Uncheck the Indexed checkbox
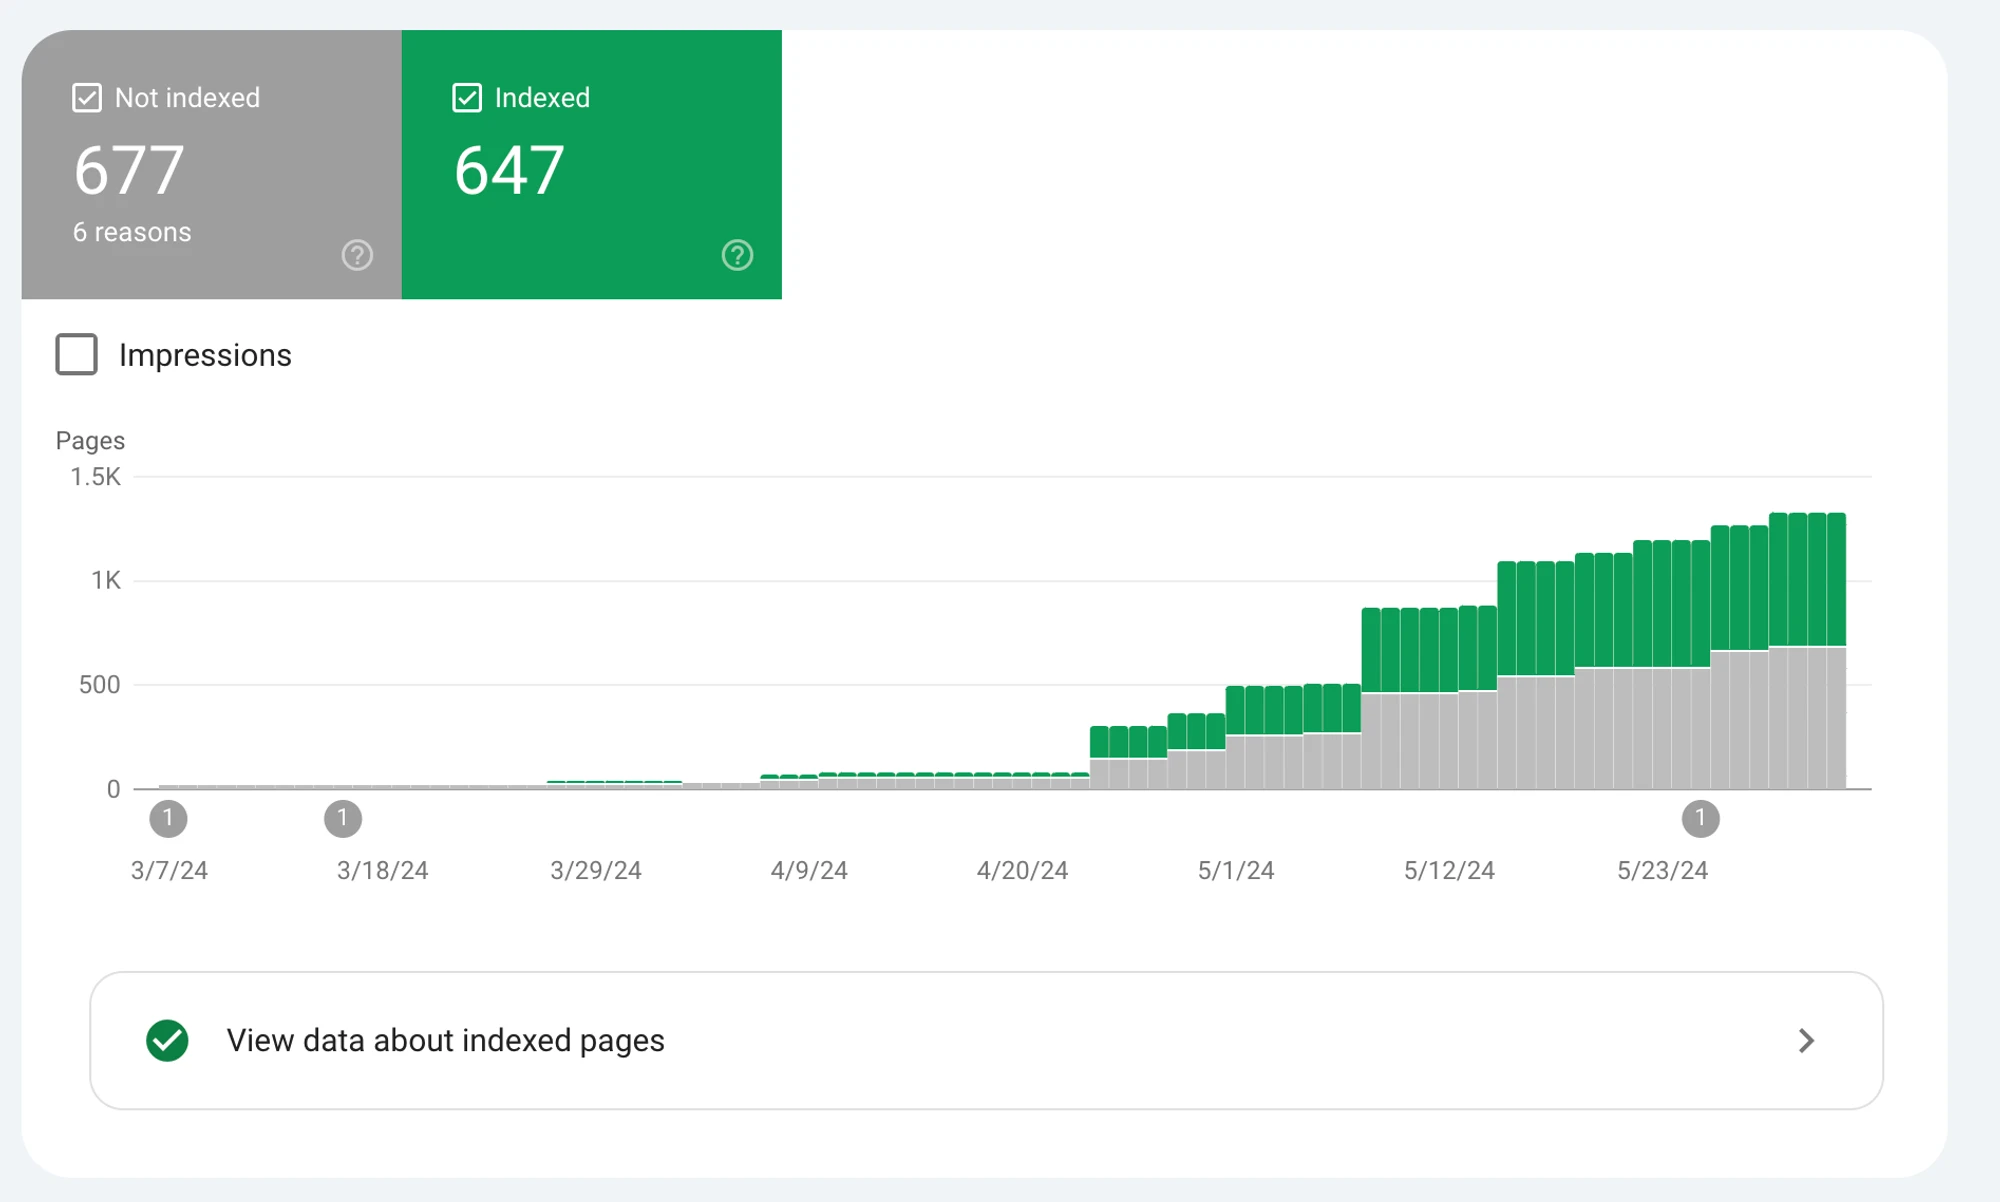Image resolution: width=2000 pixels, height=1202 pixels. [467, 98]
